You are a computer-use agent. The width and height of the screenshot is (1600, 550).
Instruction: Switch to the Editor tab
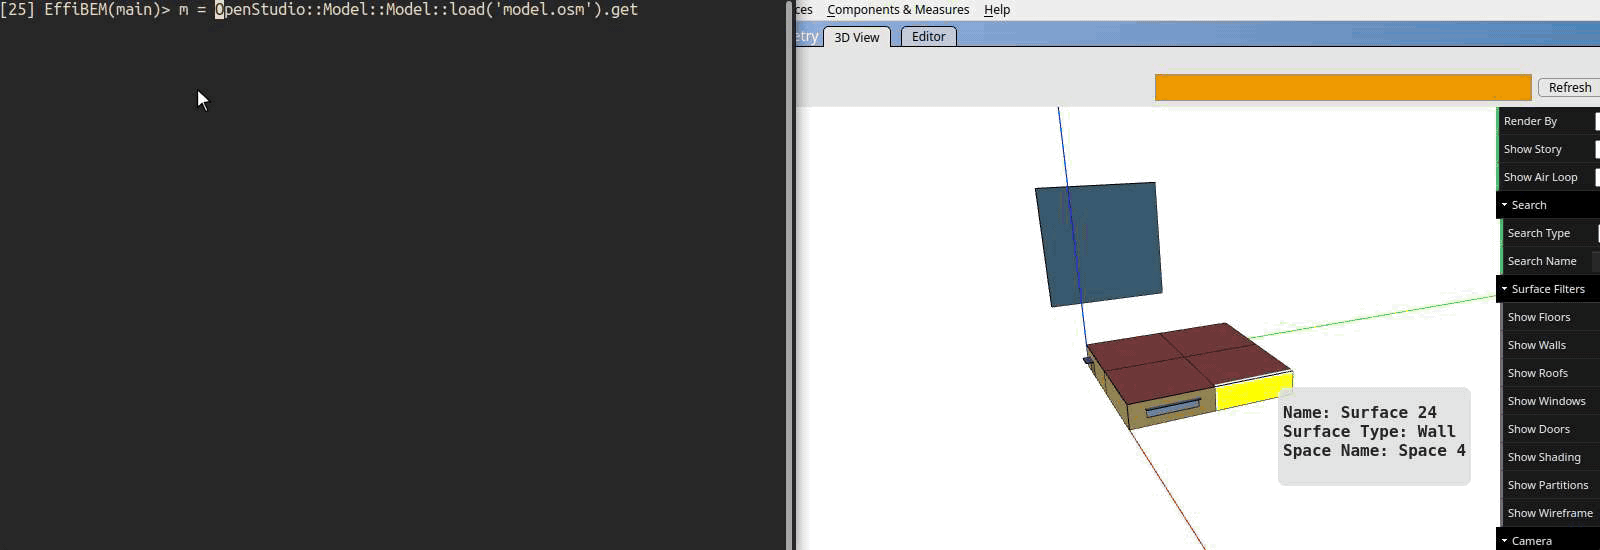(x=928, y=36)
